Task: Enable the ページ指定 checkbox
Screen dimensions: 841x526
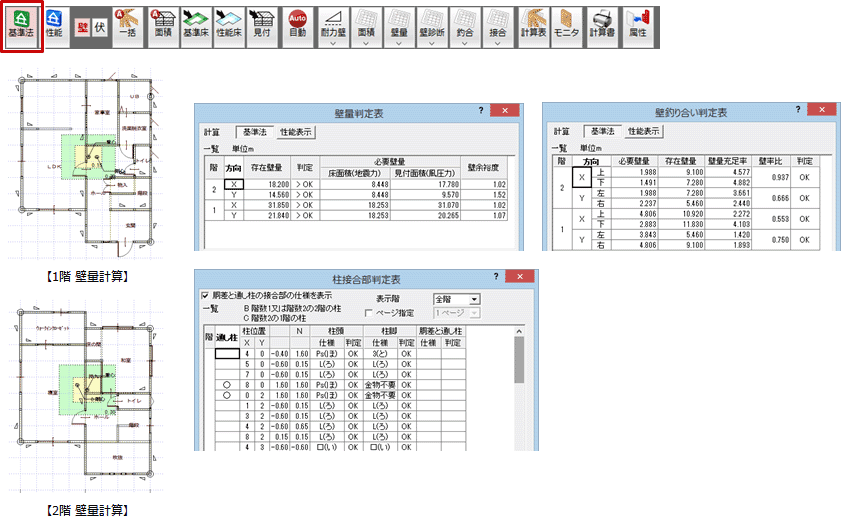Action: point(369,313)
